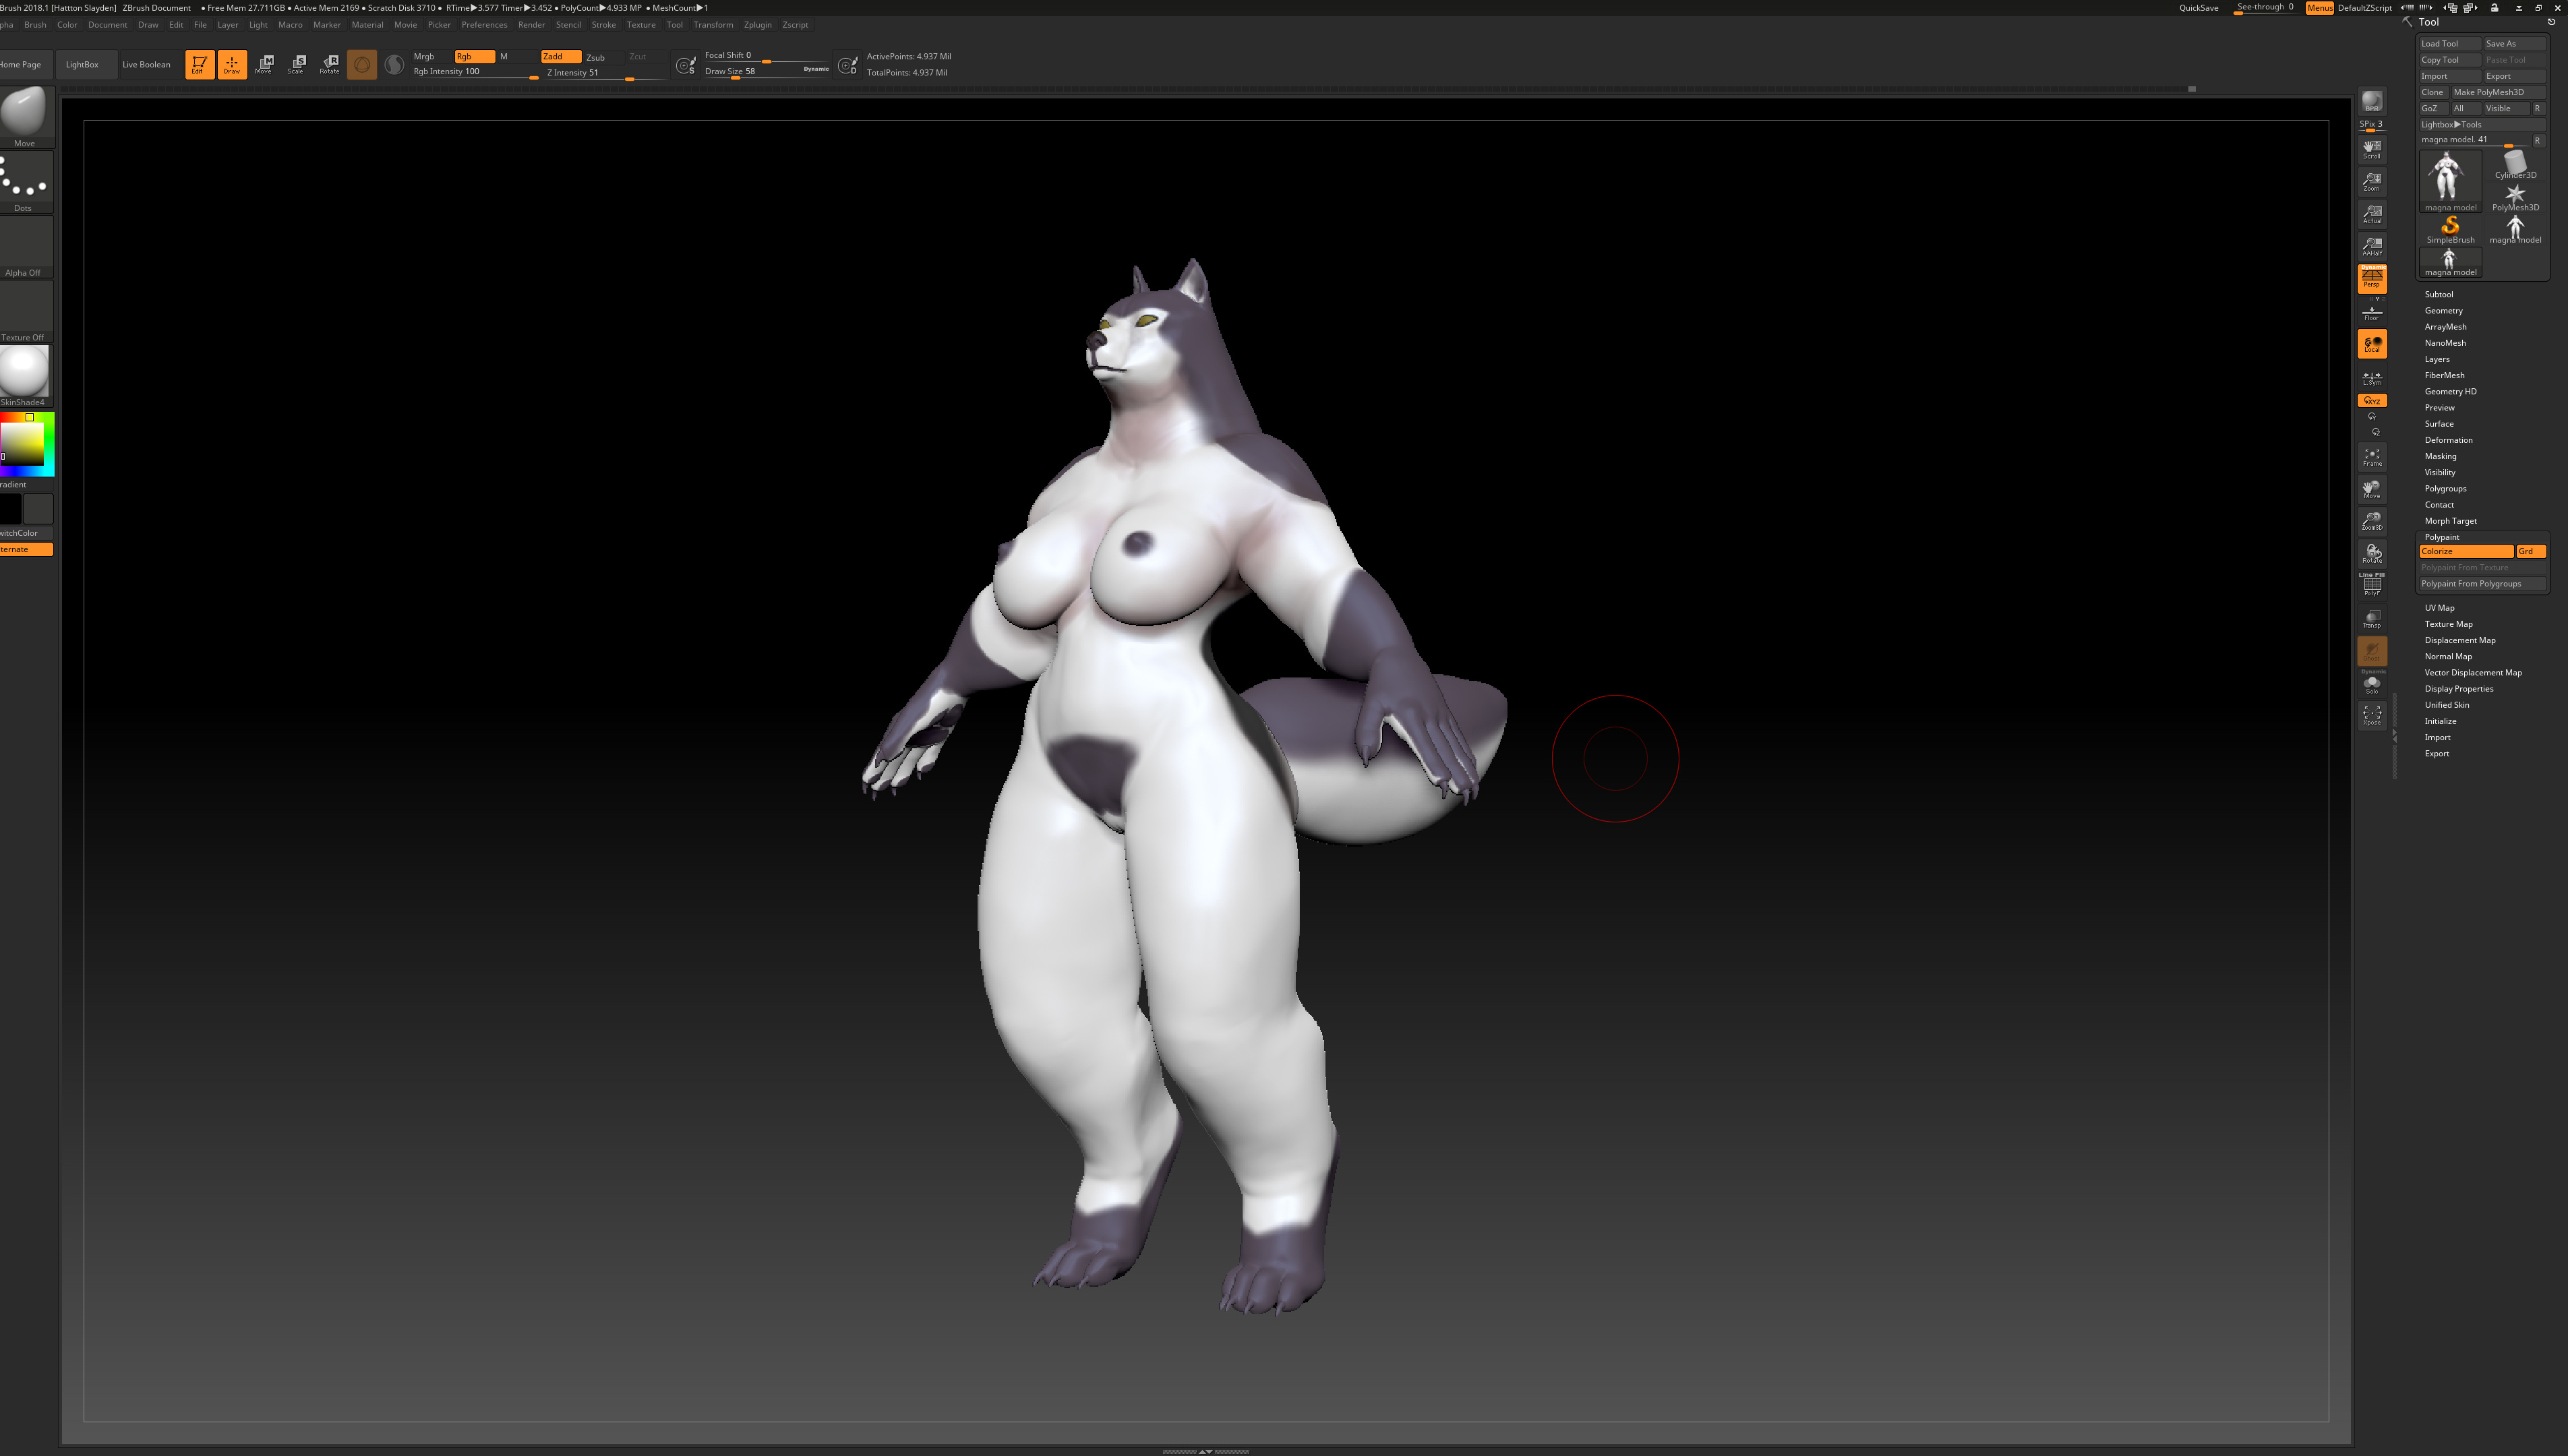This screenshot has width=2568, height=1456.
Task: Click the Zoom3D navigation icon
Action: [x=2371, y=521]
